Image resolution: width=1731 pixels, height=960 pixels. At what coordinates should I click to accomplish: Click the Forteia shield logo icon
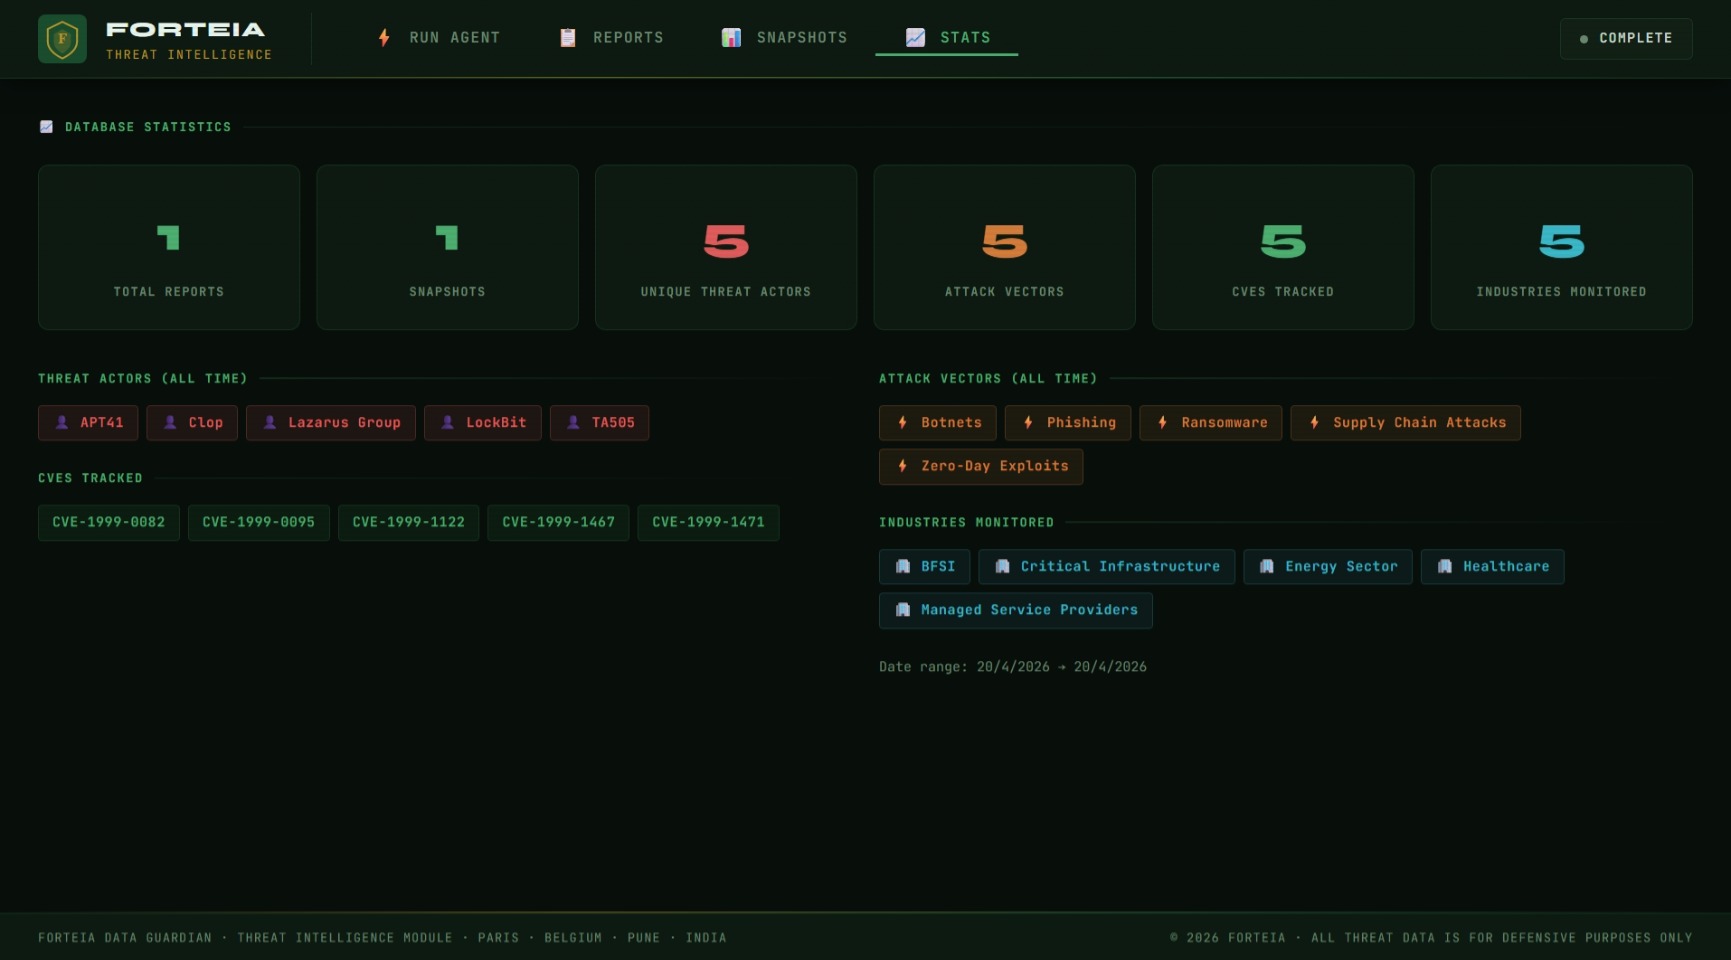point(62,39)
